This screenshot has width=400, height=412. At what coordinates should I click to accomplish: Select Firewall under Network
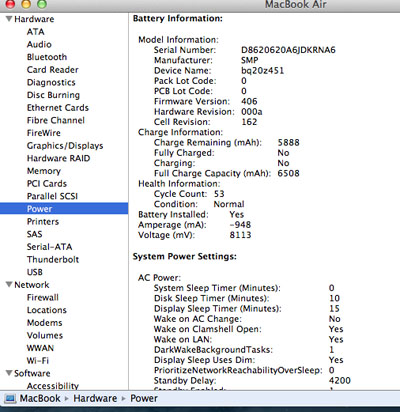(x=42, y=297)
